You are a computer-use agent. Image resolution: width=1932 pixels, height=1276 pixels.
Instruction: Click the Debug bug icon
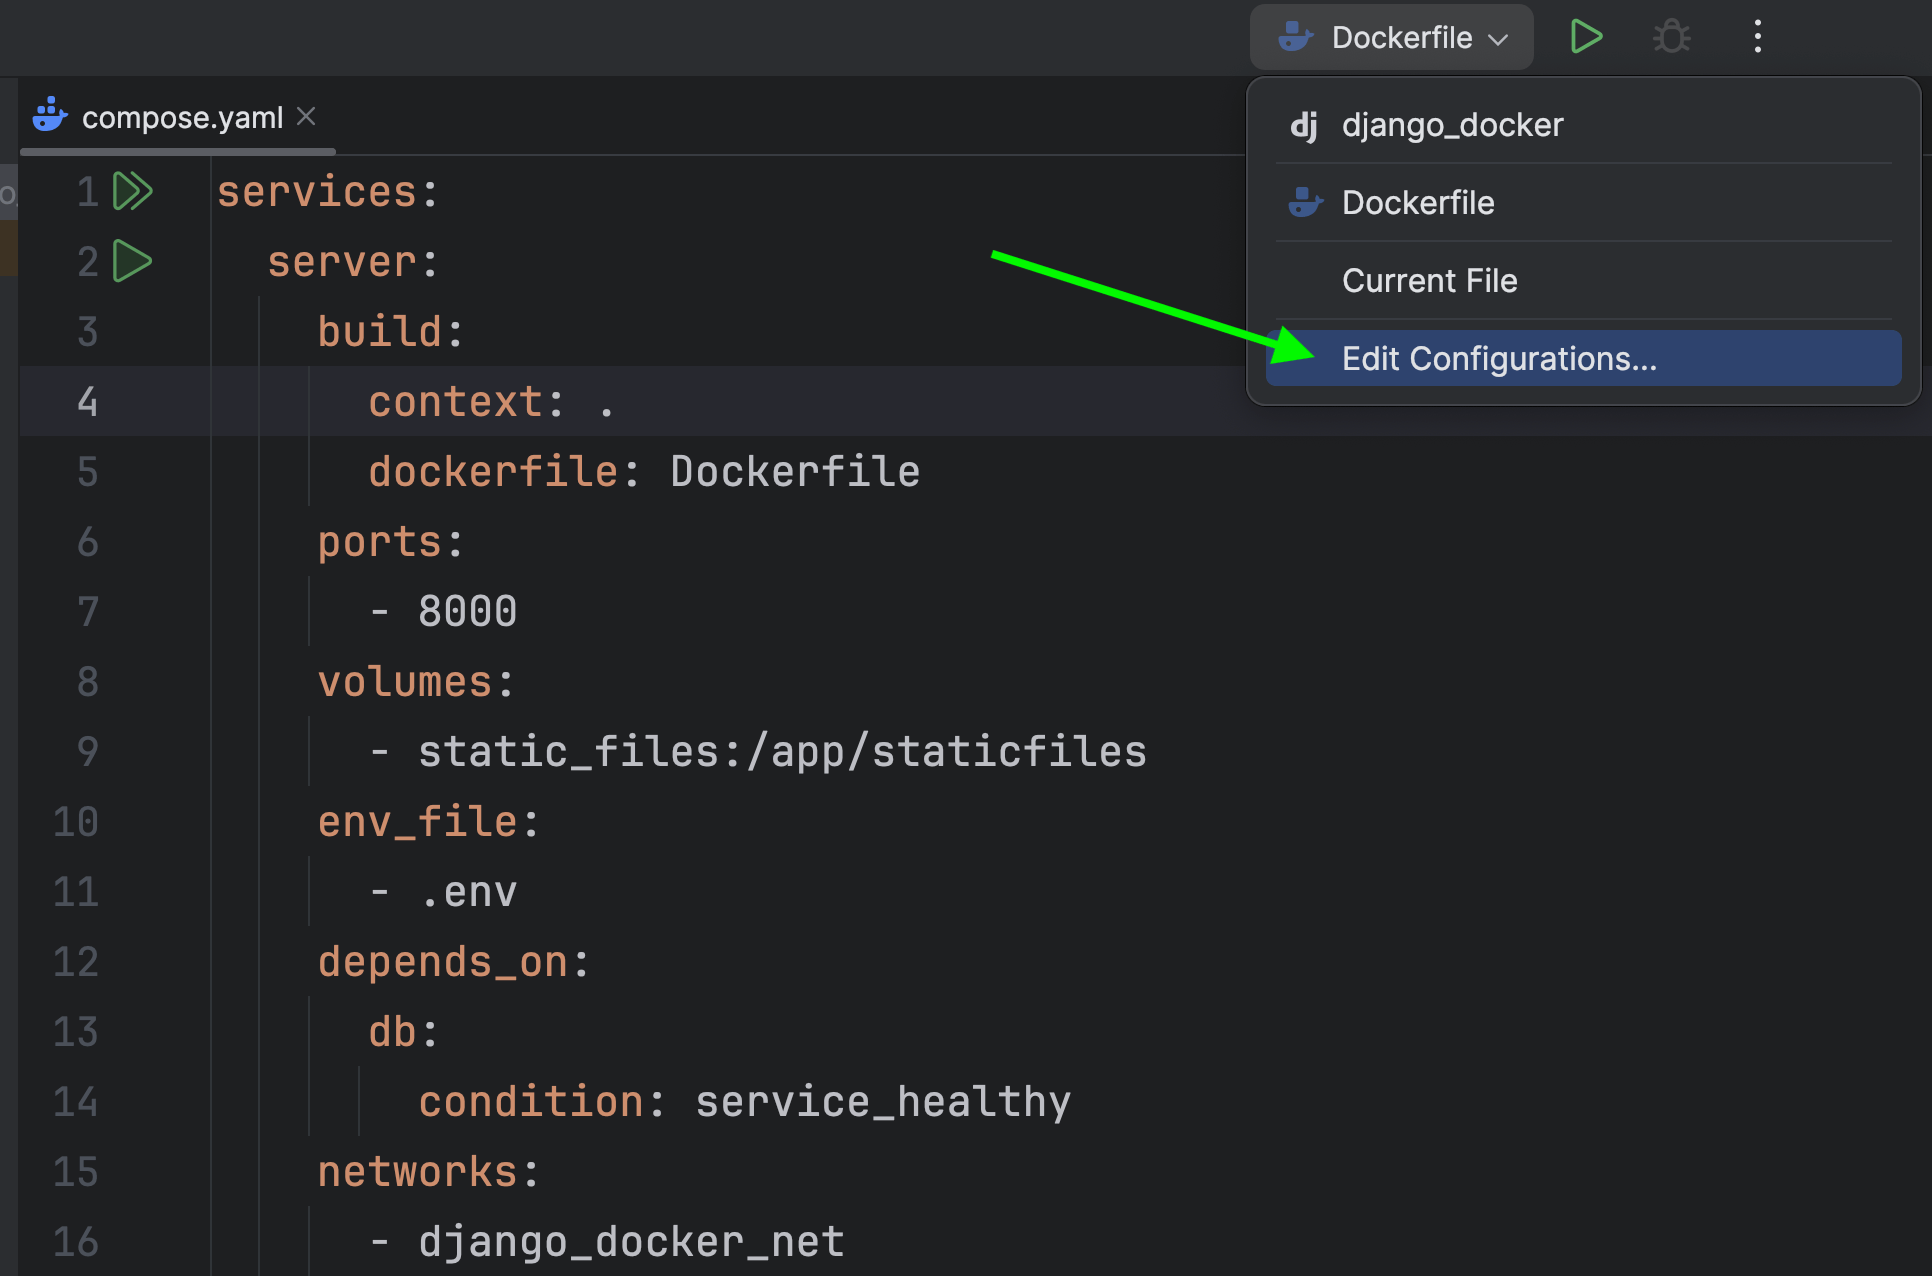pos(1671,37)
